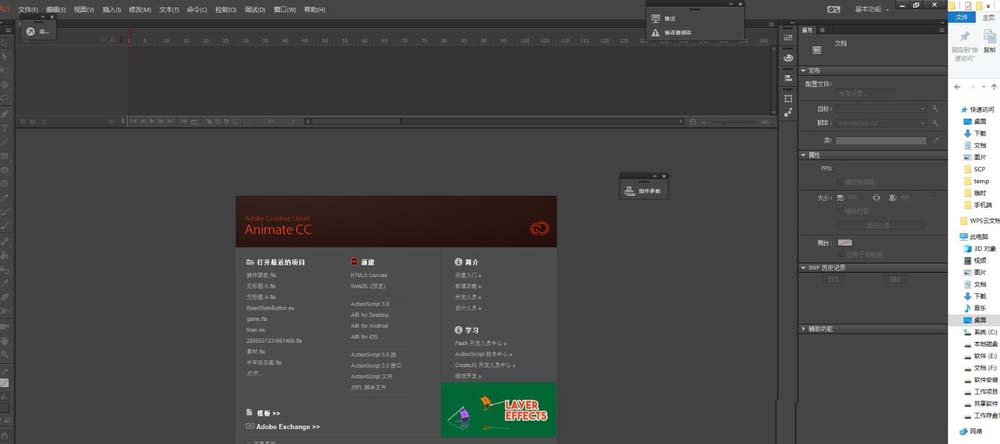Click the round icon in the top-left floating panel
1000x444 pixels.
pyautogui.click(x=30, y=31)
